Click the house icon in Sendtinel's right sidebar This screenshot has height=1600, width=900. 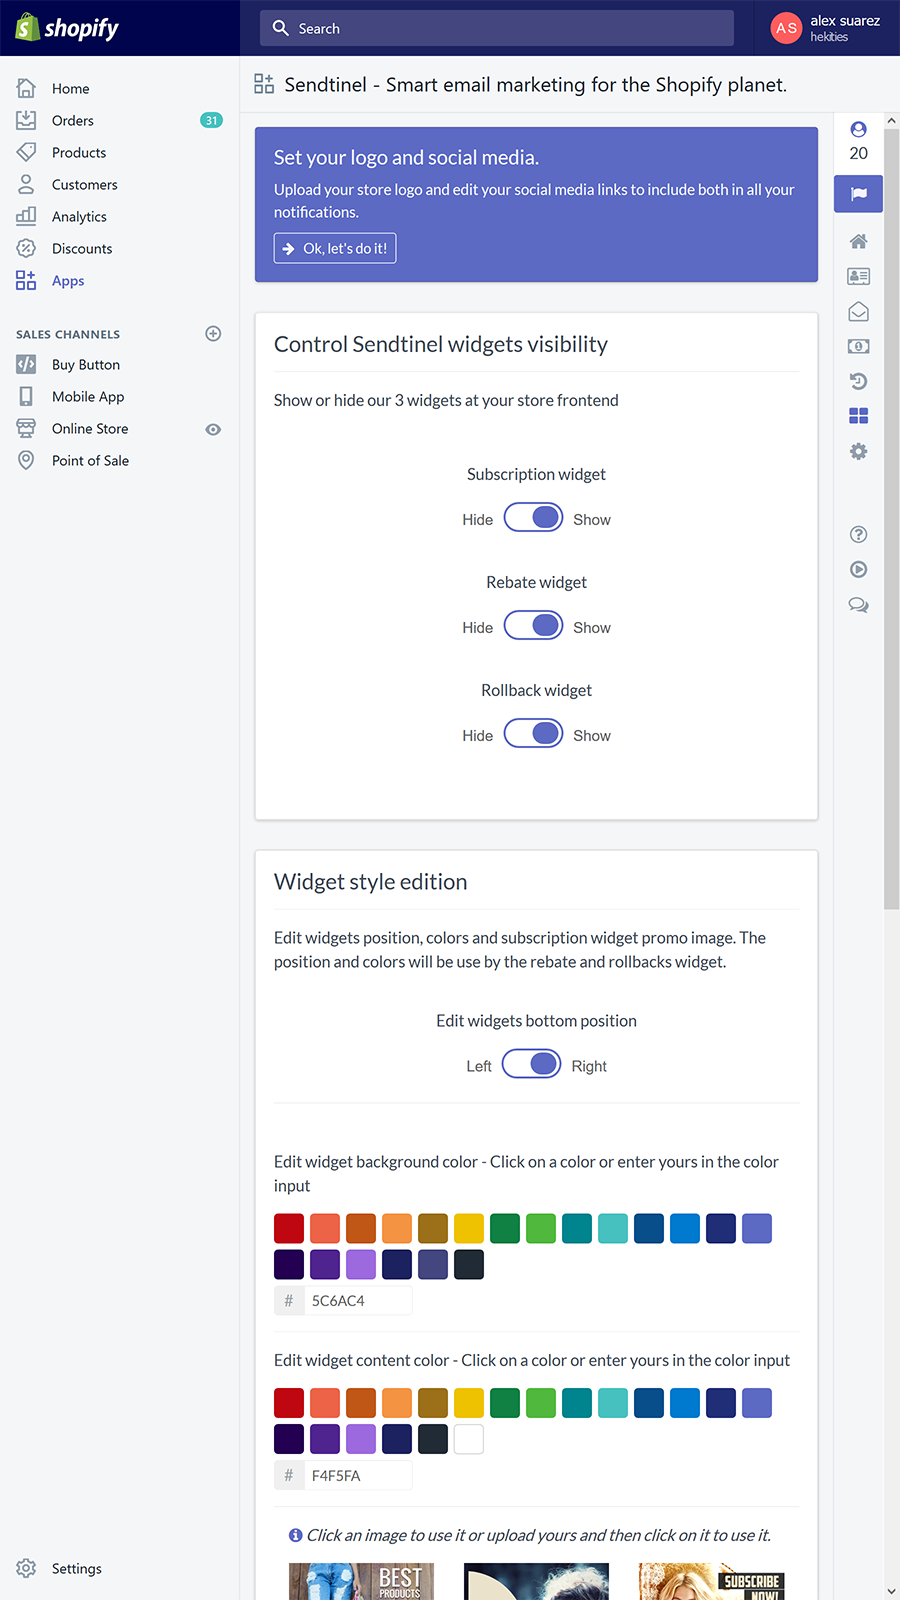click(x=858, y=241)
